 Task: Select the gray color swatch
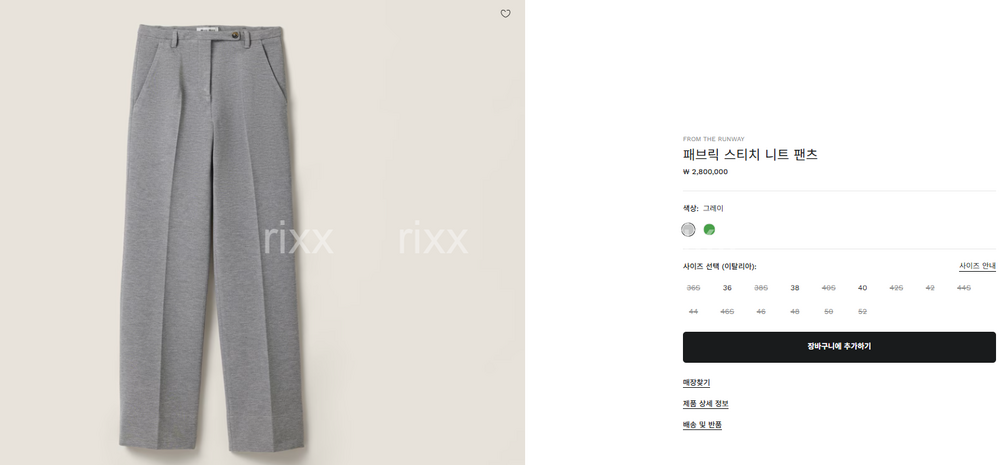pos(688,229)
